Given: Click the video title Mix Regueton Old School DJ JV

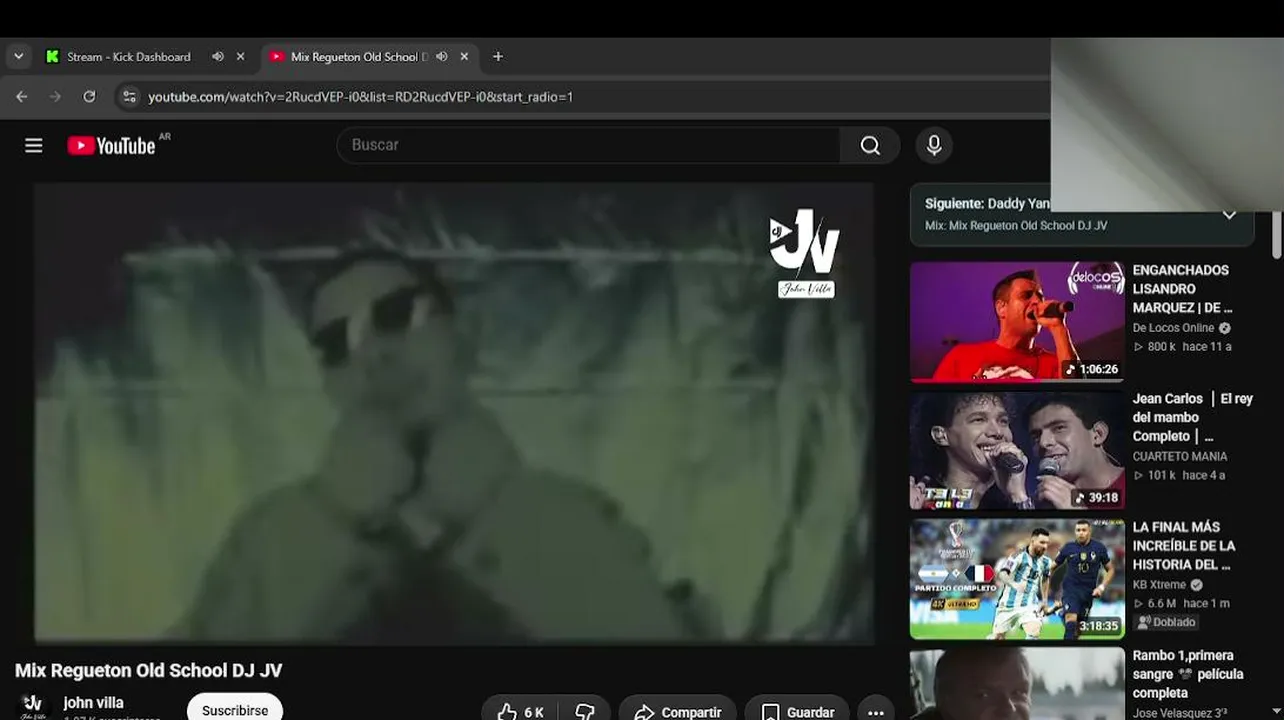Looking at the screenshot, I should tap(149, 671).
